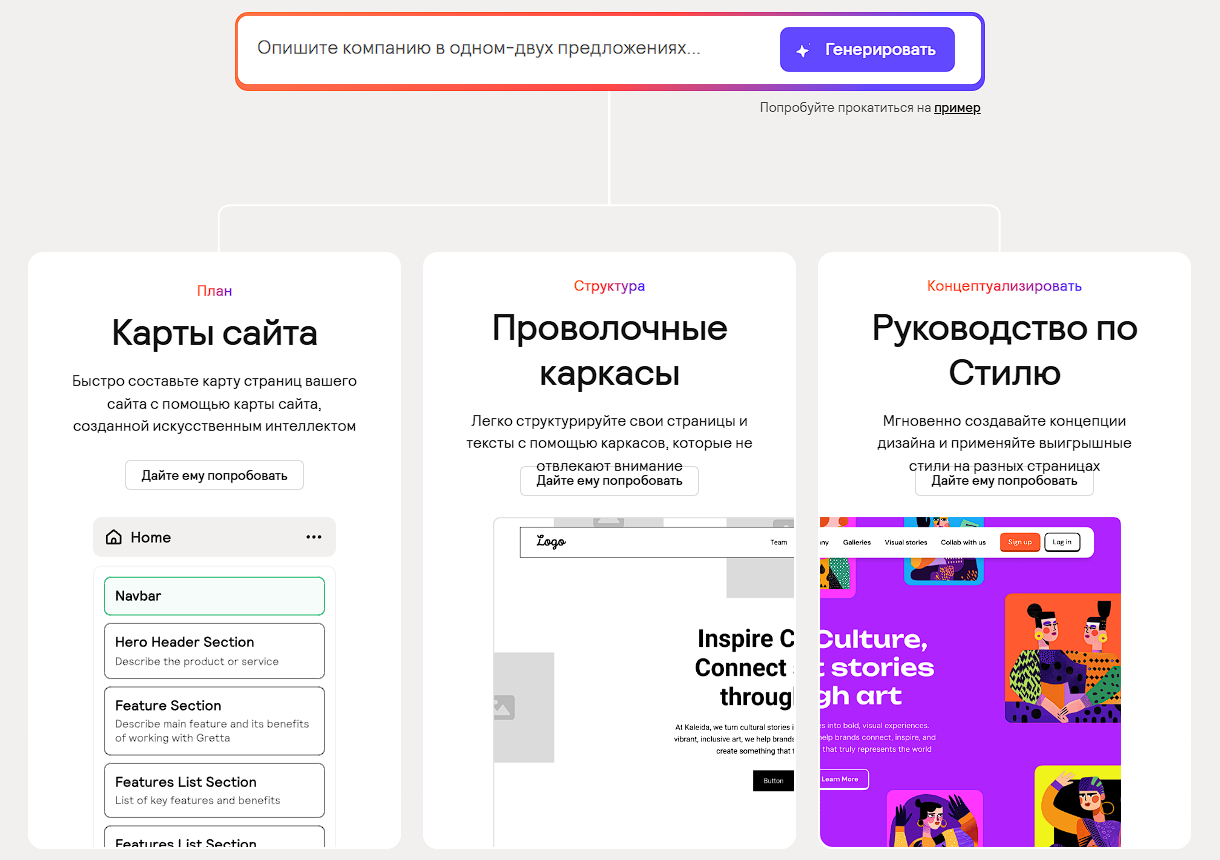The width and height of the screenshot is (1220, 860).
Task: Open the three-dot menu beside Home
Action: click(314, 537)
